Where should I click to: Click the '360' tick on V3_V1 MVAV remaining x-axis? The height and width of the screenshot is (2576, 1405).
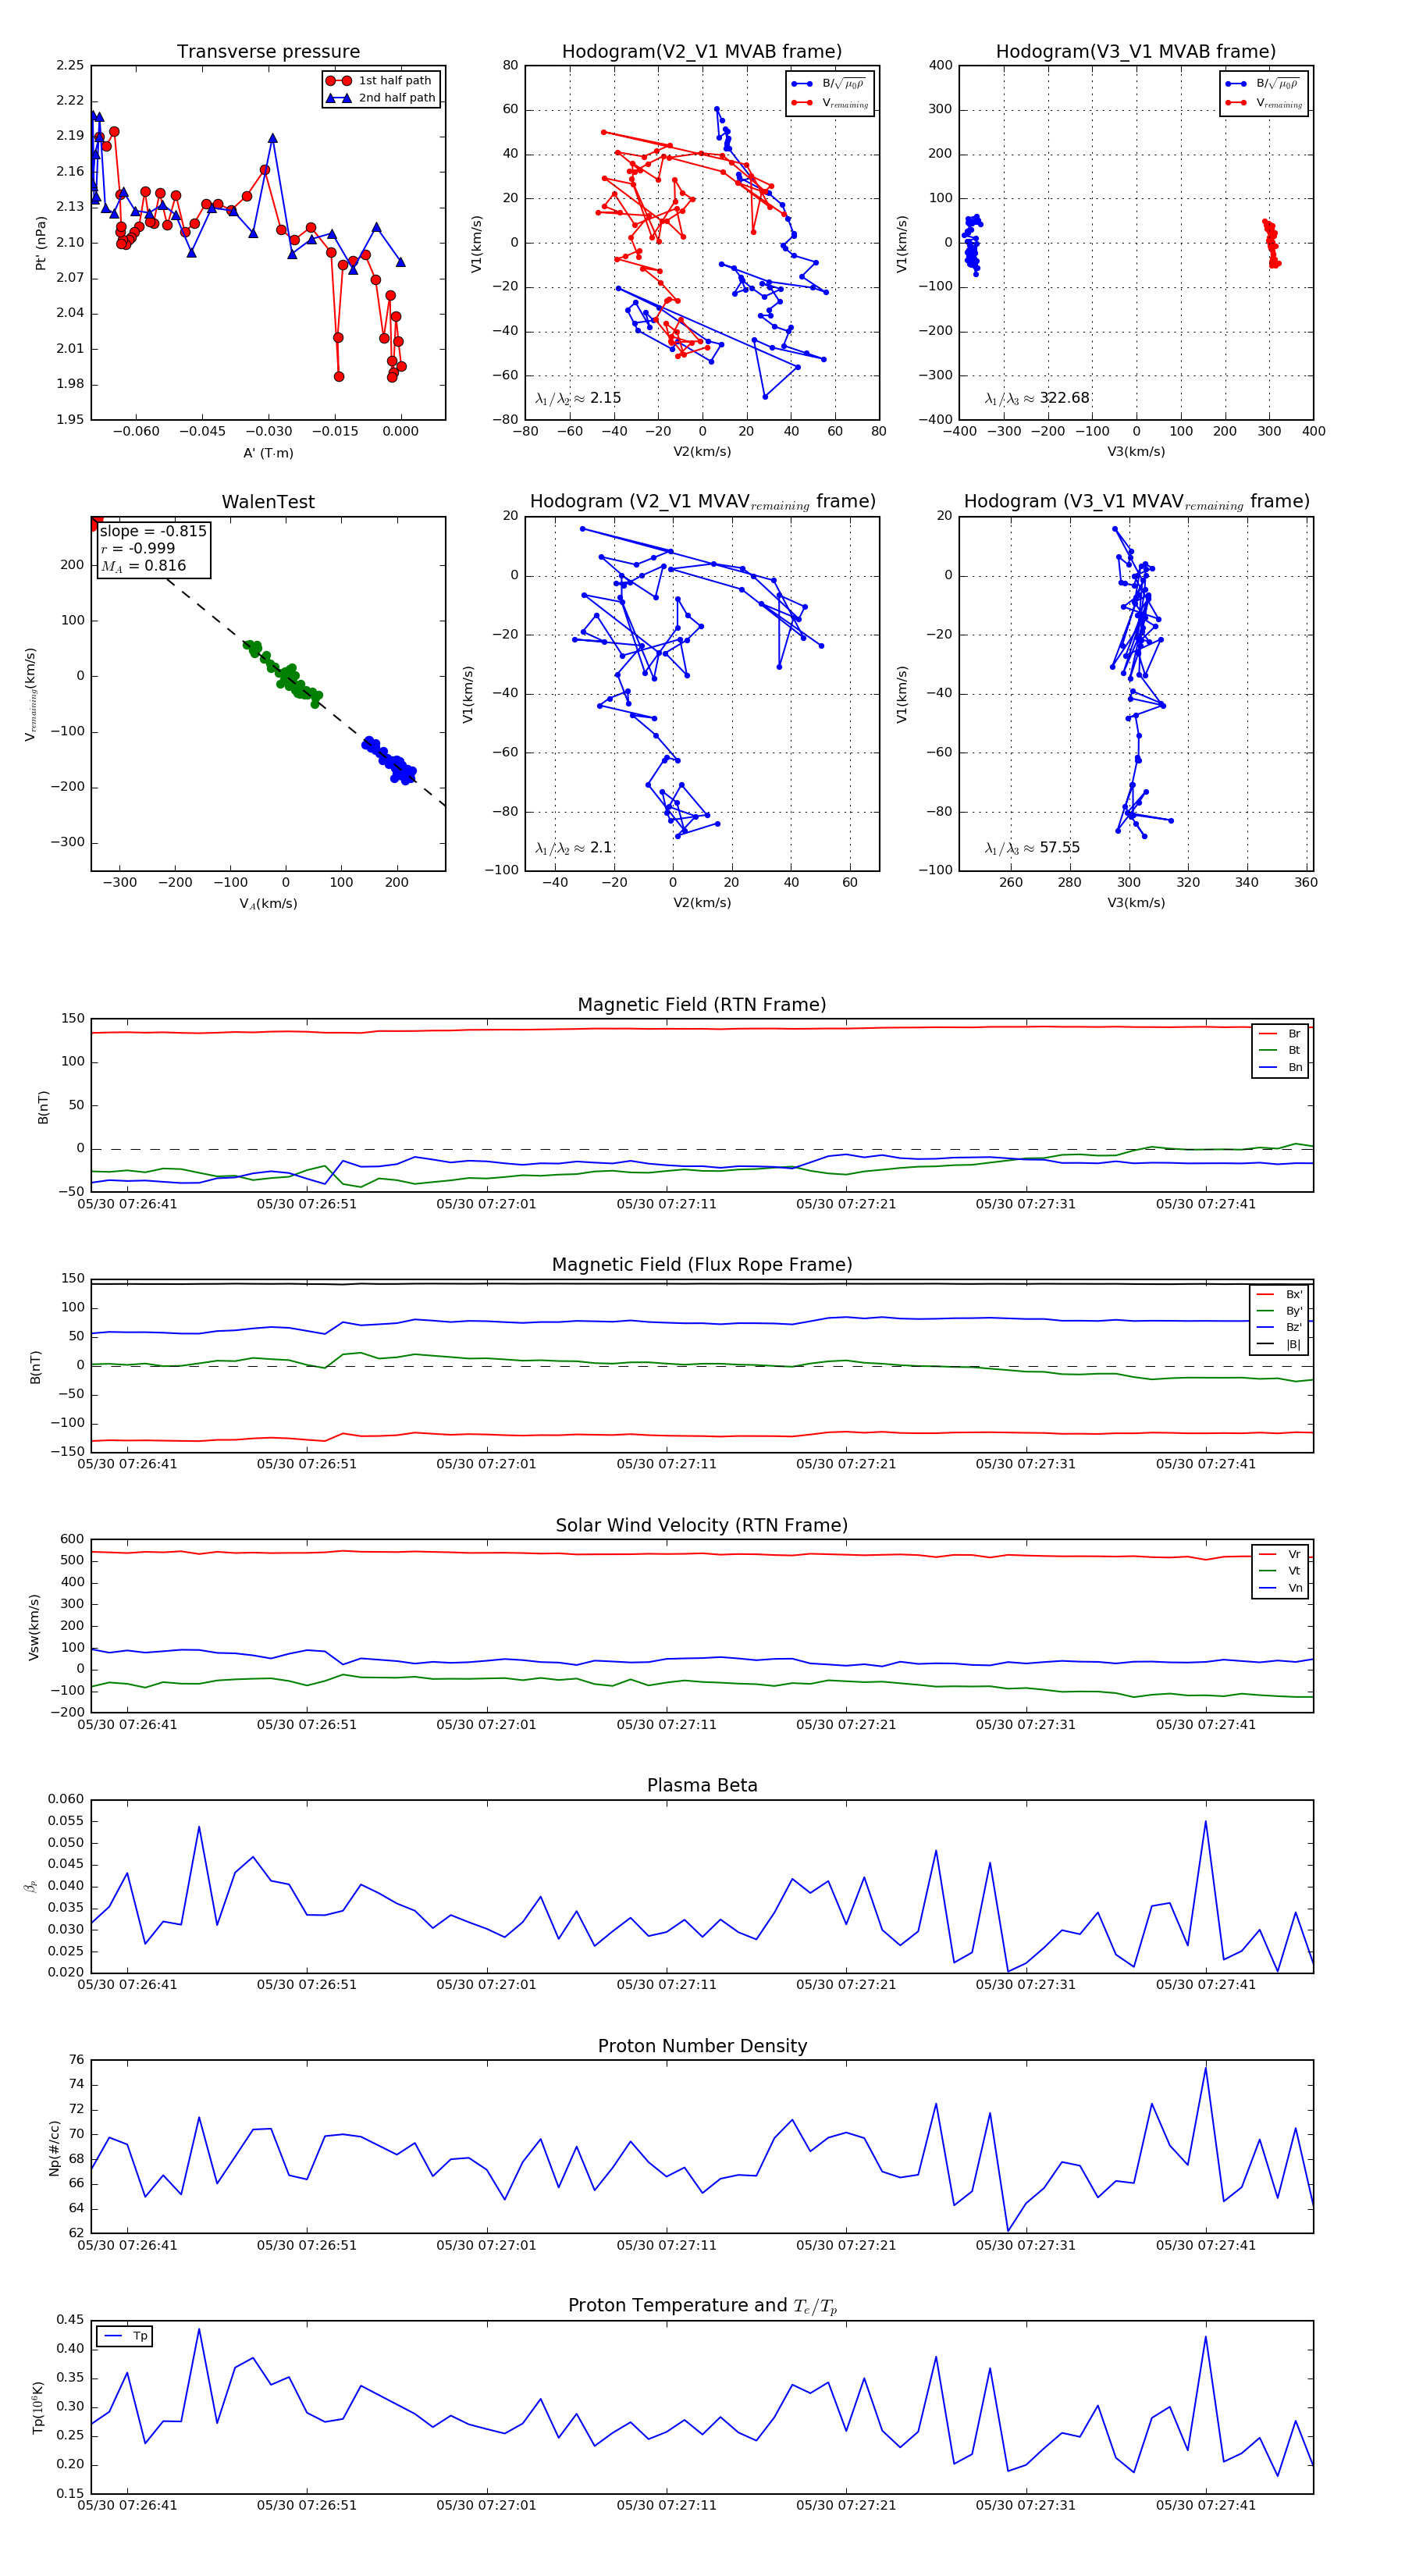pos(1305,882)
